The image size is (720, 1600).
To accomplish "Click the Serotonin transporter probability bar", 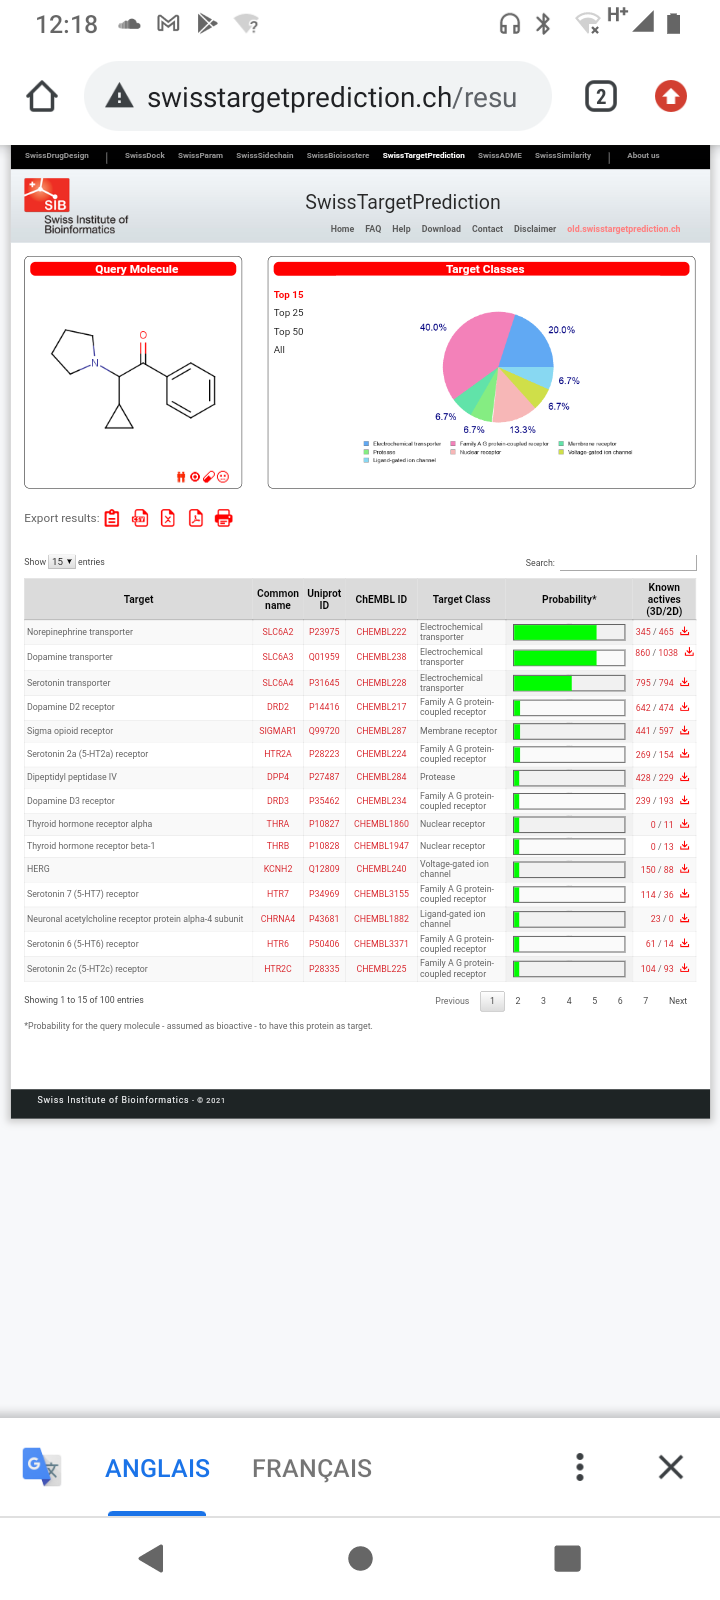I will click(x=569, y=683).
